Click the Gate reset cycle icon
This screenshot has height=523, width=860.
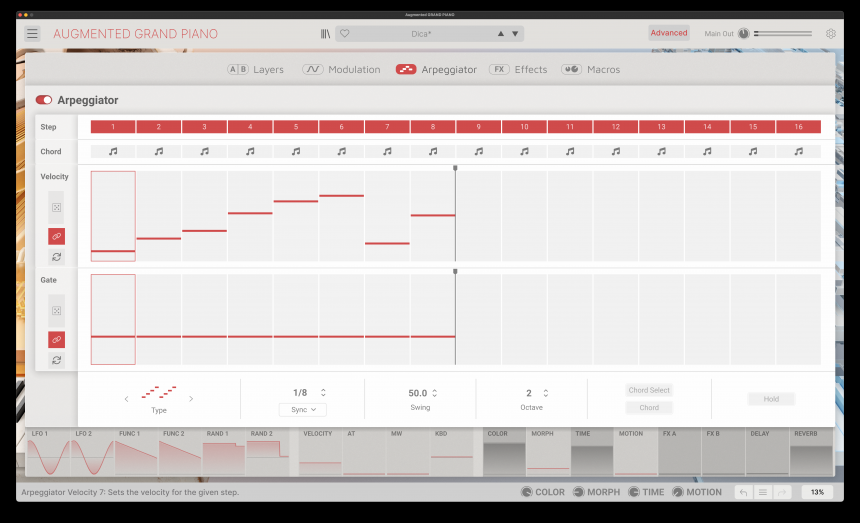pyautogui.click(x=56, y=360)
